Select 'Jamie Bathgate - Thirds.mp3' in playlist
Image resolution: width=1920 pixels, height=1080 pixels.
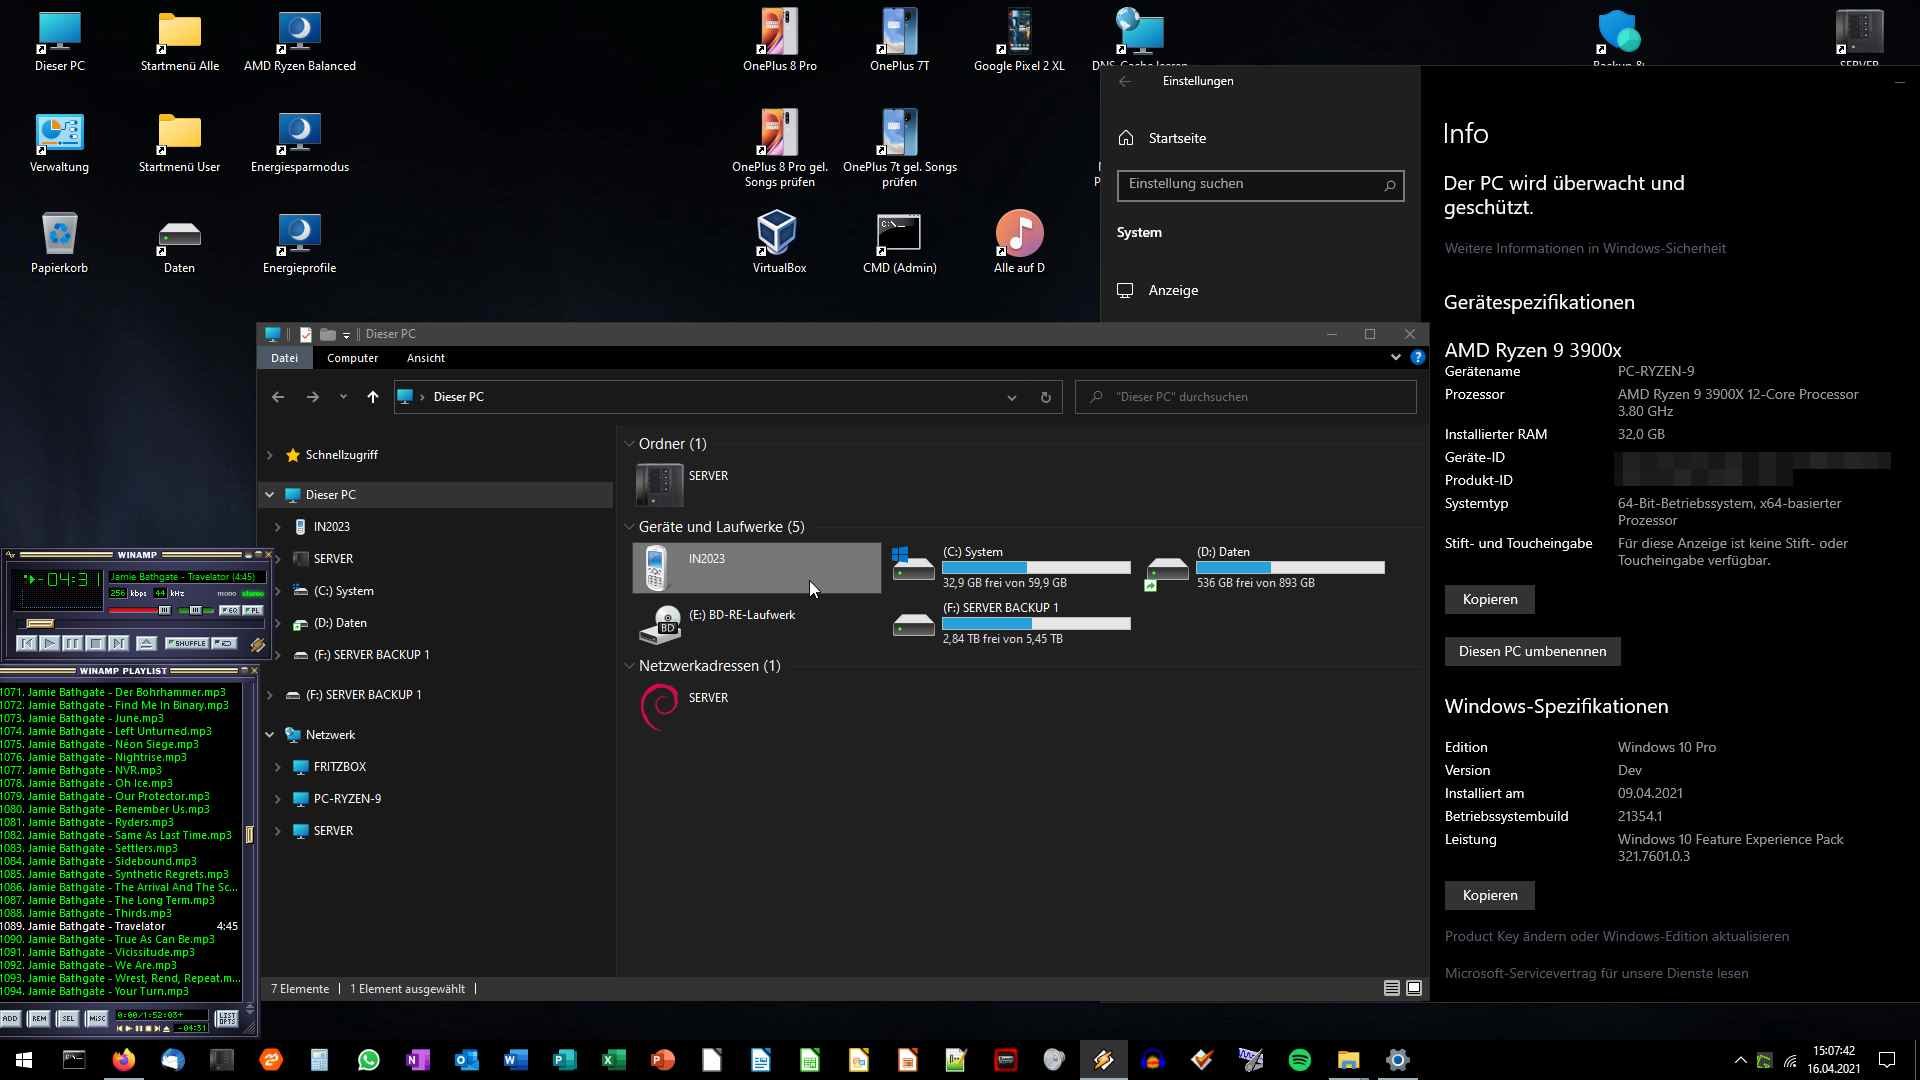click(86, 913)
